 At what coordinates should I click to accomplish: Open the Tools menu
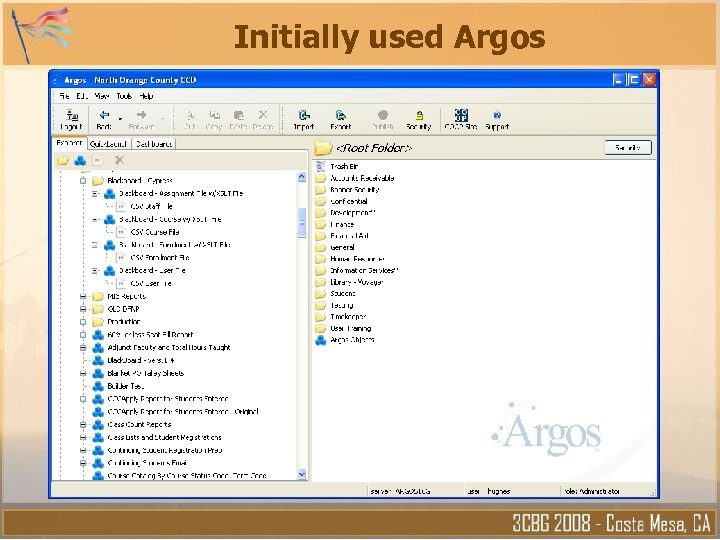coord(124,96)
